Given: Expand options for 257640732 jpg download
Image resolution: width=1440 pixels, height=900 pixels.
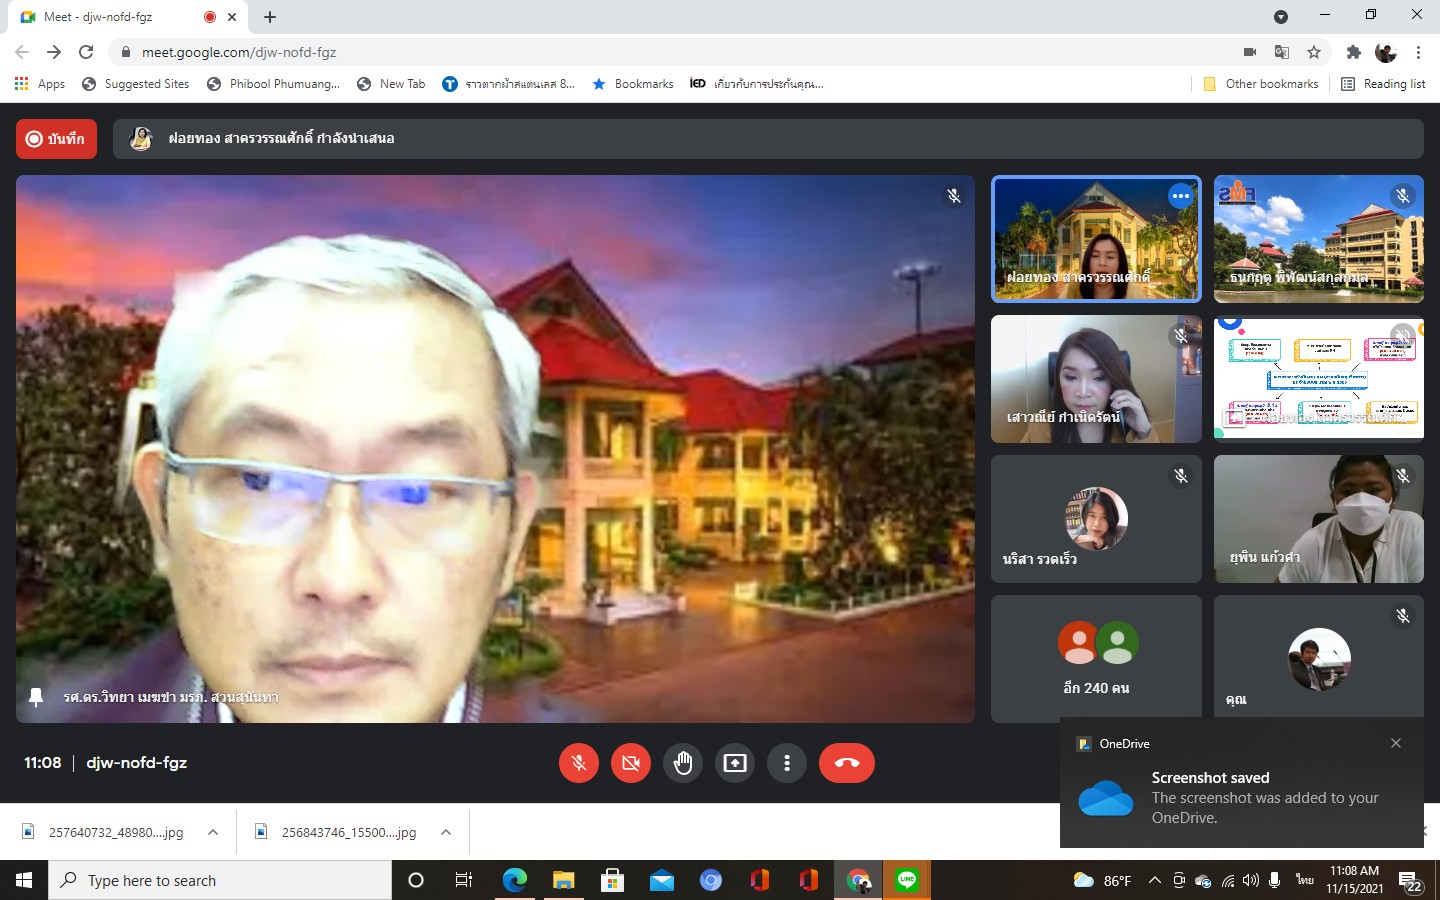Looking at the screenshot, I should point(213,832).
